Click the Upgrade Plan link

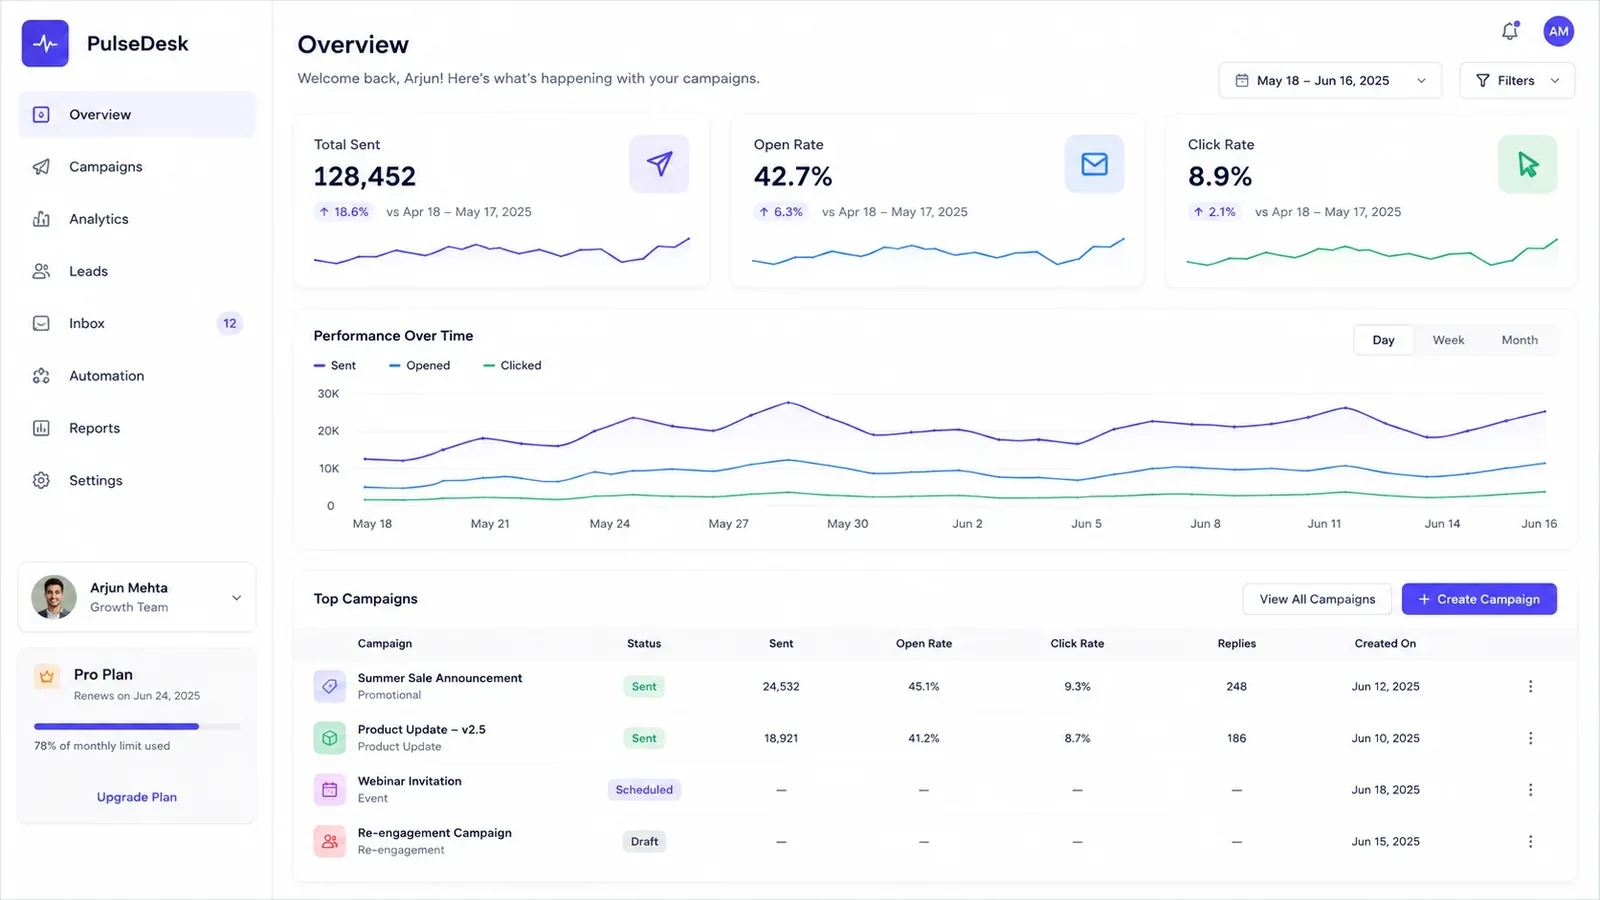(x=137, y=797)
